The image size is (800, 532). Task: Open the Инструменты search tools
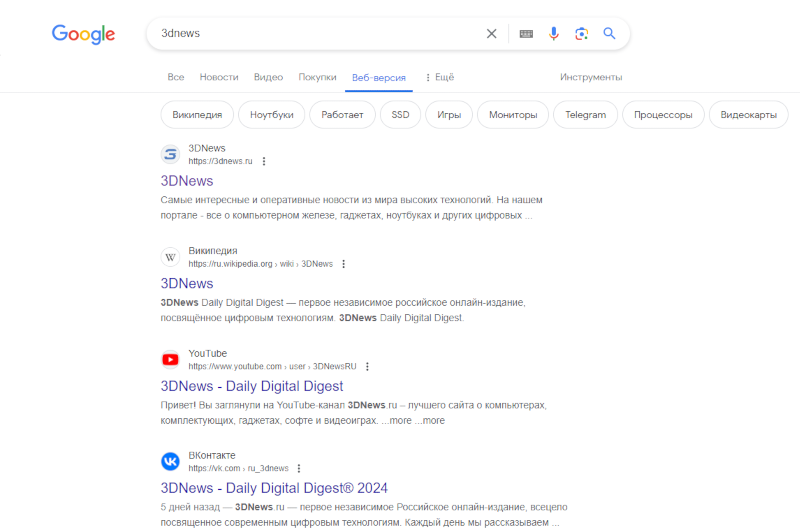click(591, 77)
